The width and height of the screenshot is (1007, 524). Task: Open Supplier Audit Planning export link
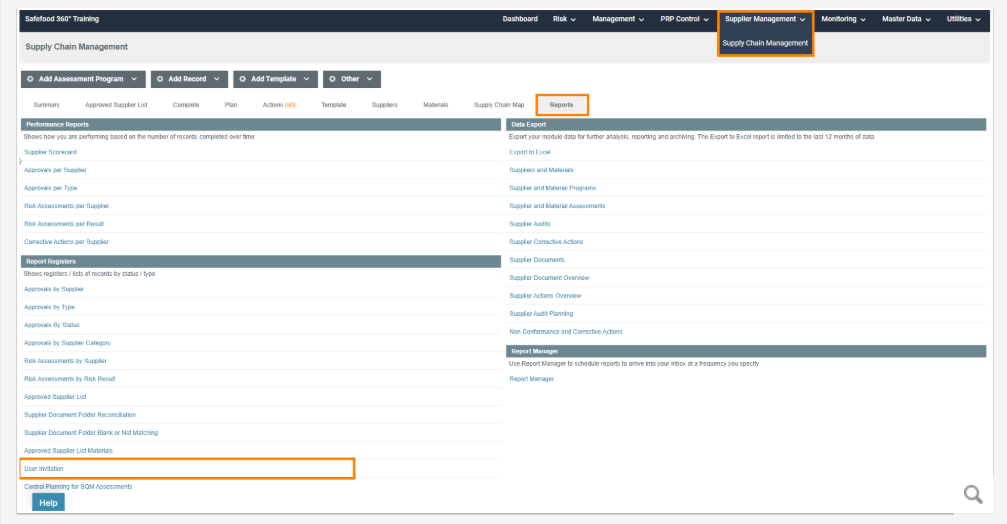[x=541, y=314]
